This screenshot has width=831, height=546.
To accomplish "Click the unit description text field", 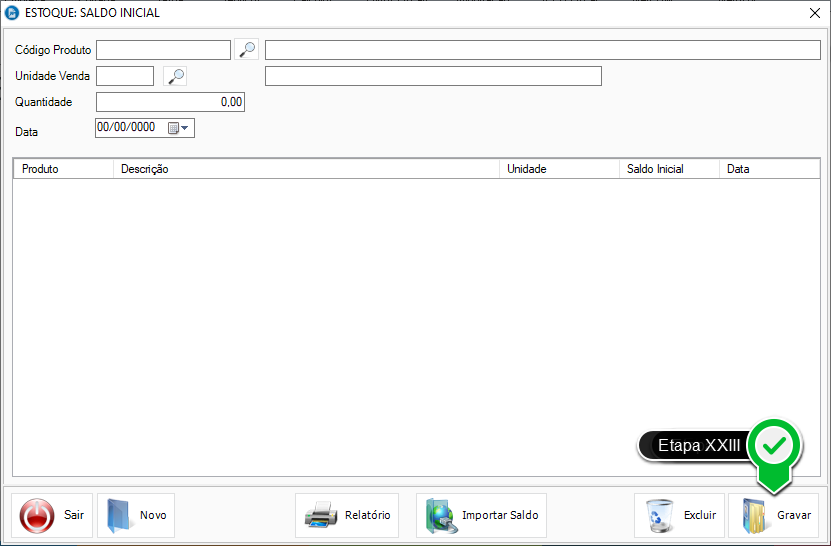I will point(434,76).
